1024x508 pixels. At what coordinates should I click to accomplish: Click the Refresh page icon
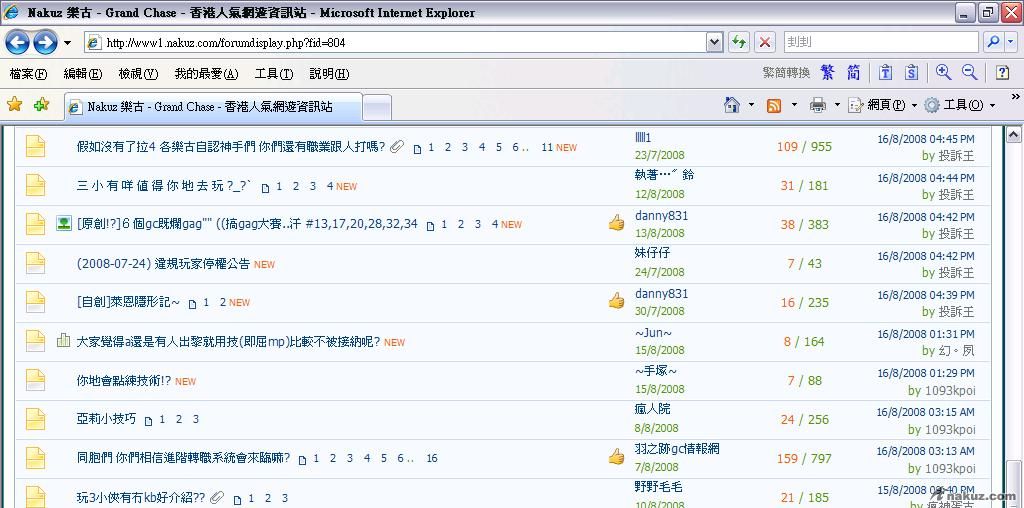pyautogui.click(x=739, y=42)
